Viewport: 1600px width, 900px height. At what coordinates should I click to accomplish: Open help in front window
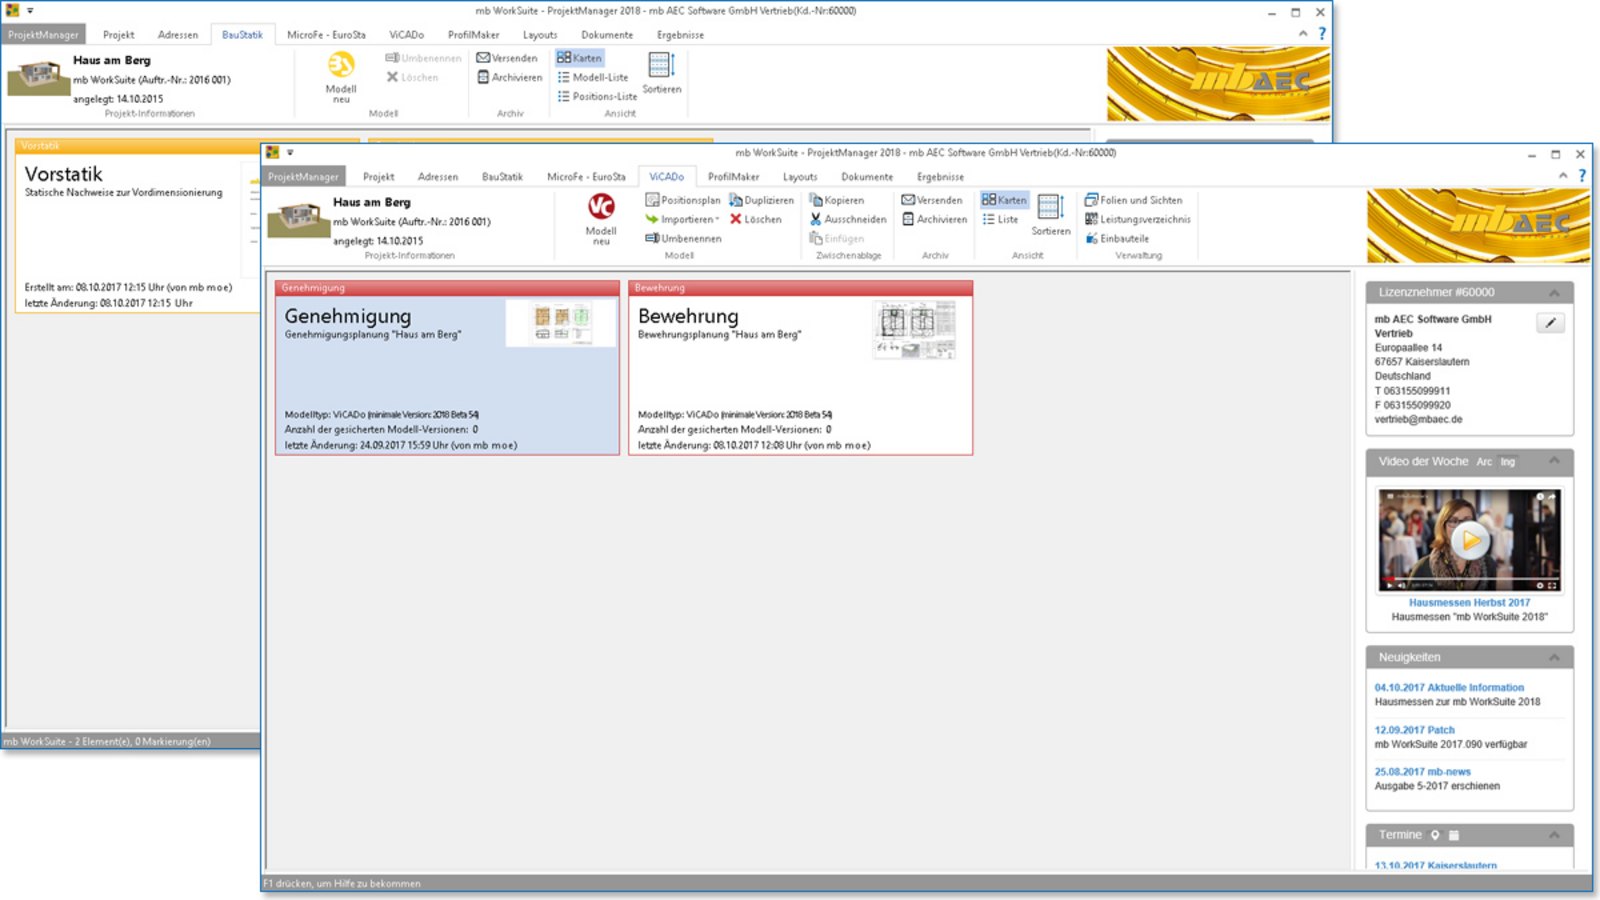pos(1582,175)
